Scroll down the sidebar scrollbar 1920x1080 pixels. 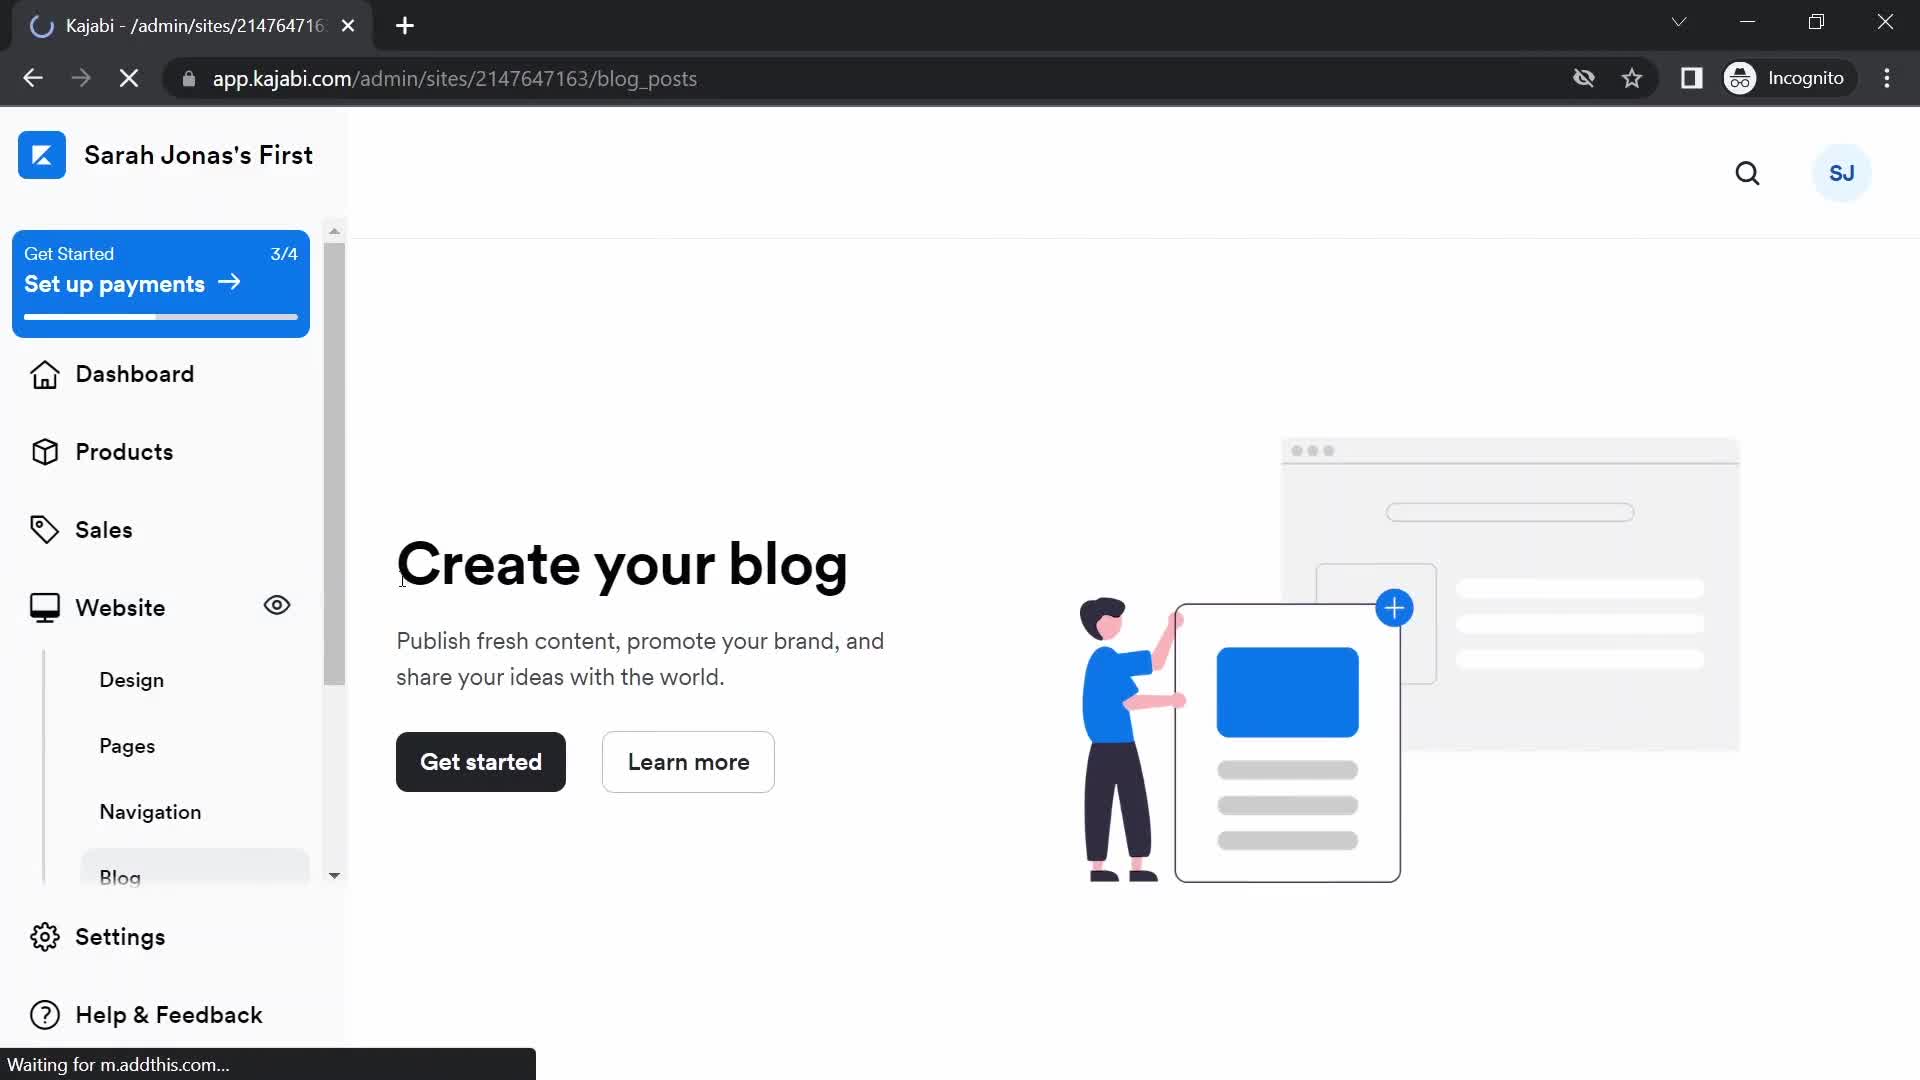click(x=334, y=874)
